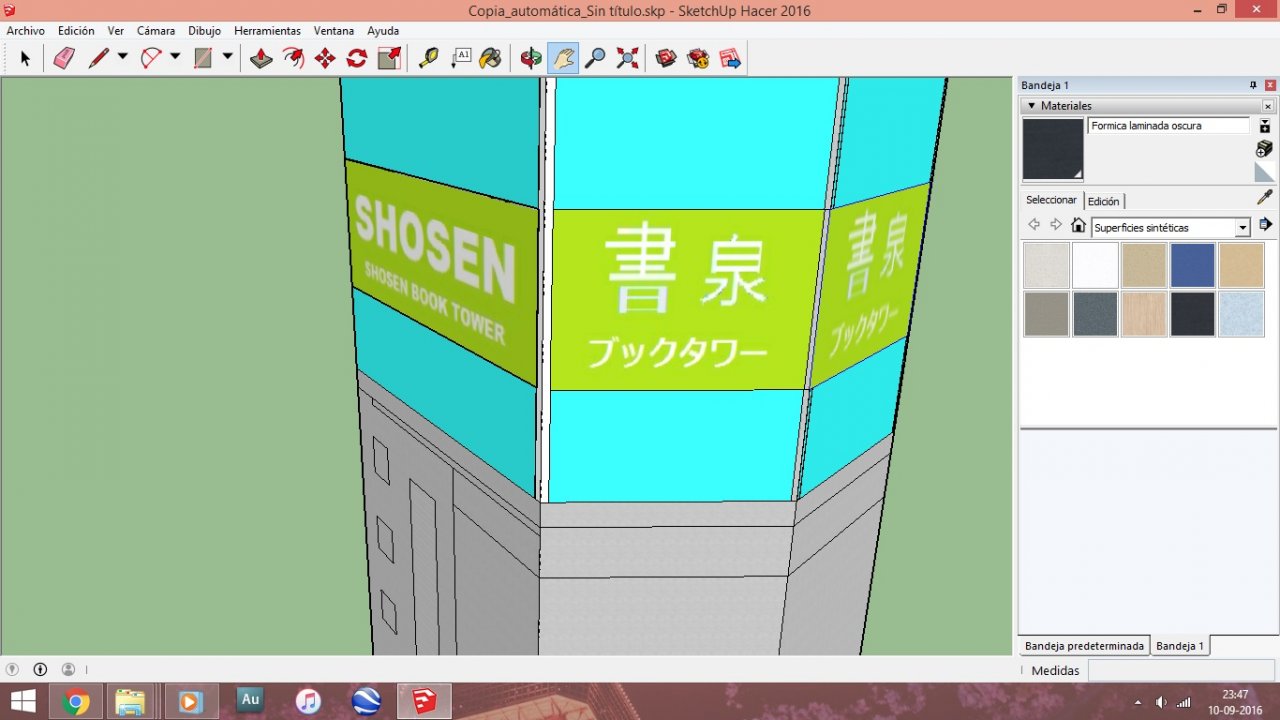Open the Cámara menu

click(x=156, y=31)
